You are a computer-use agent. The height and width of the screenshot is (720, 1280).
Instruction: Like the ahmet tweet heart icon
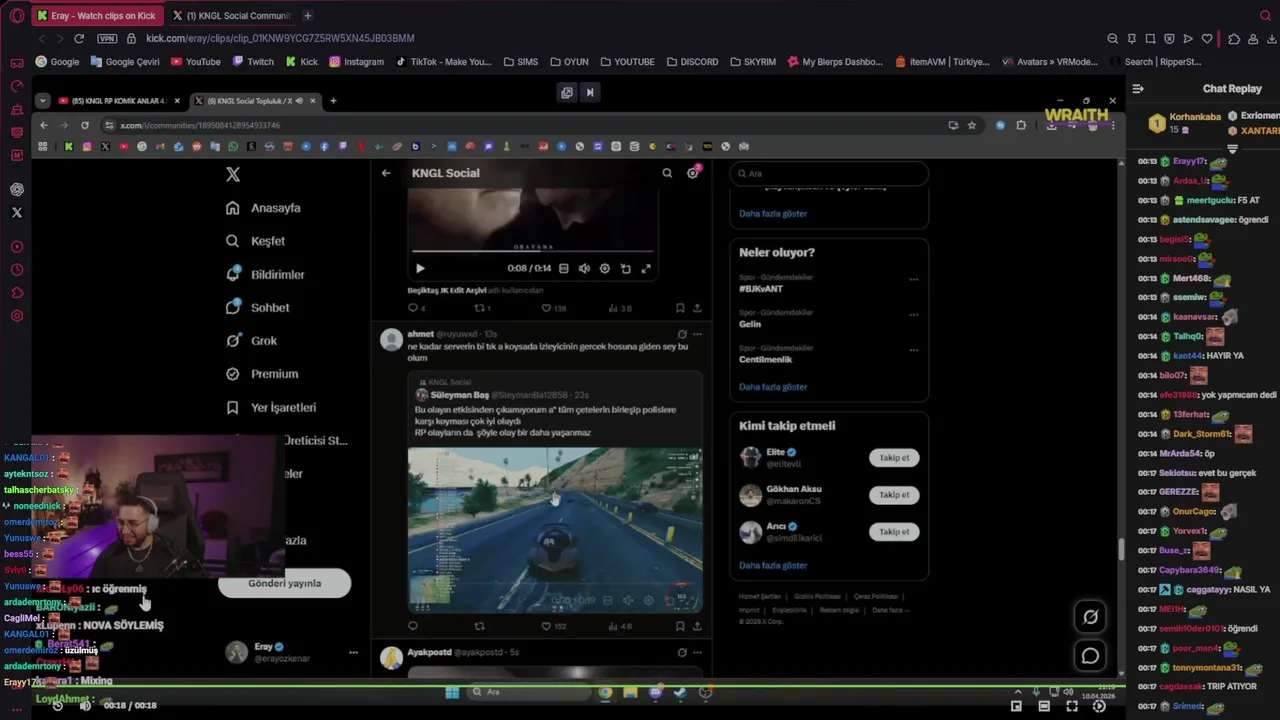(x=546, y=626)
